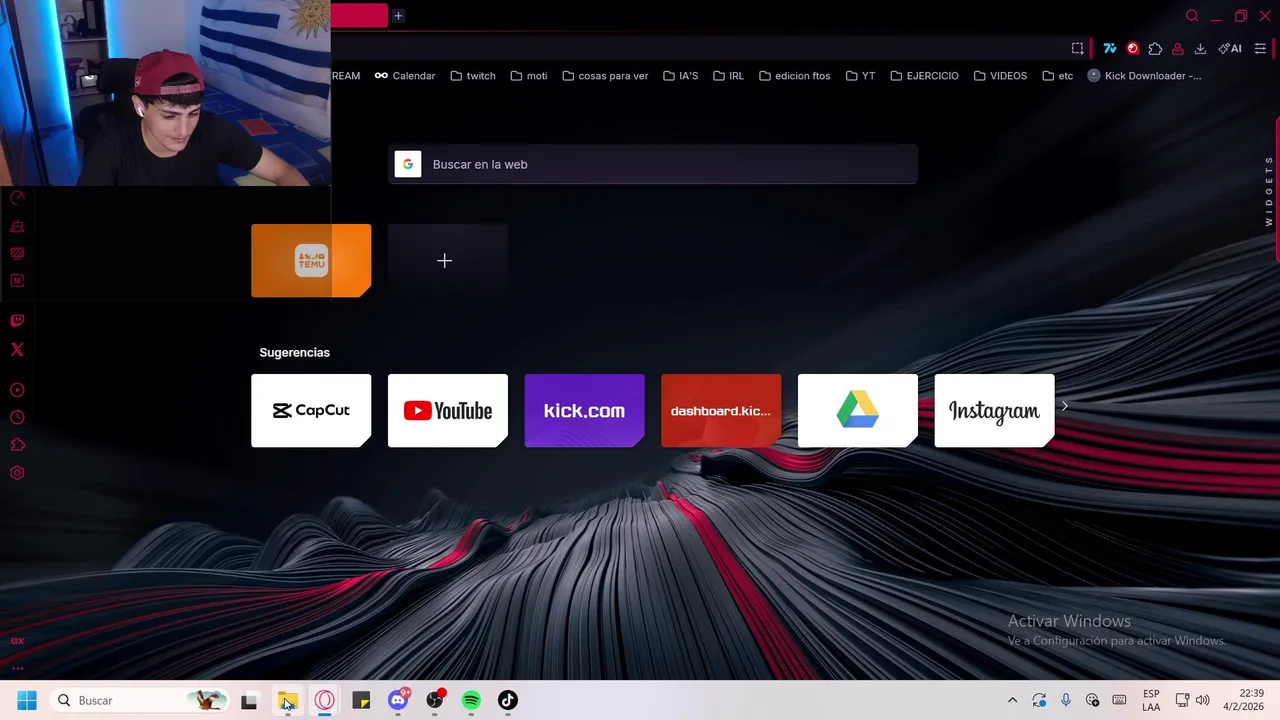Open the twitch bookmark folder
1280x720 pixels.
[x=473, y=76]
